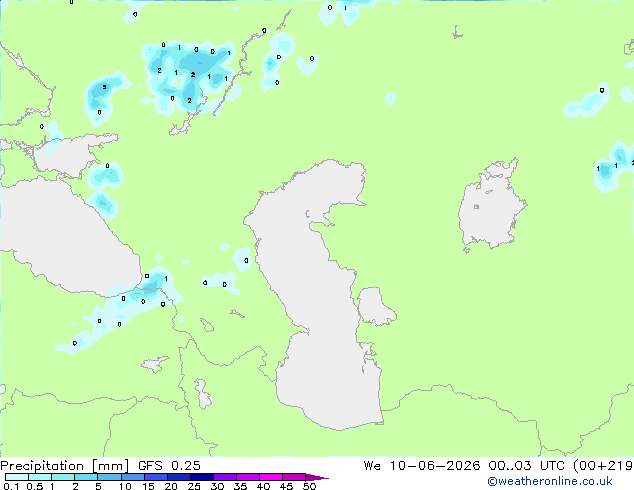Select the legend swatch between 5 and 10

[109, 477]
